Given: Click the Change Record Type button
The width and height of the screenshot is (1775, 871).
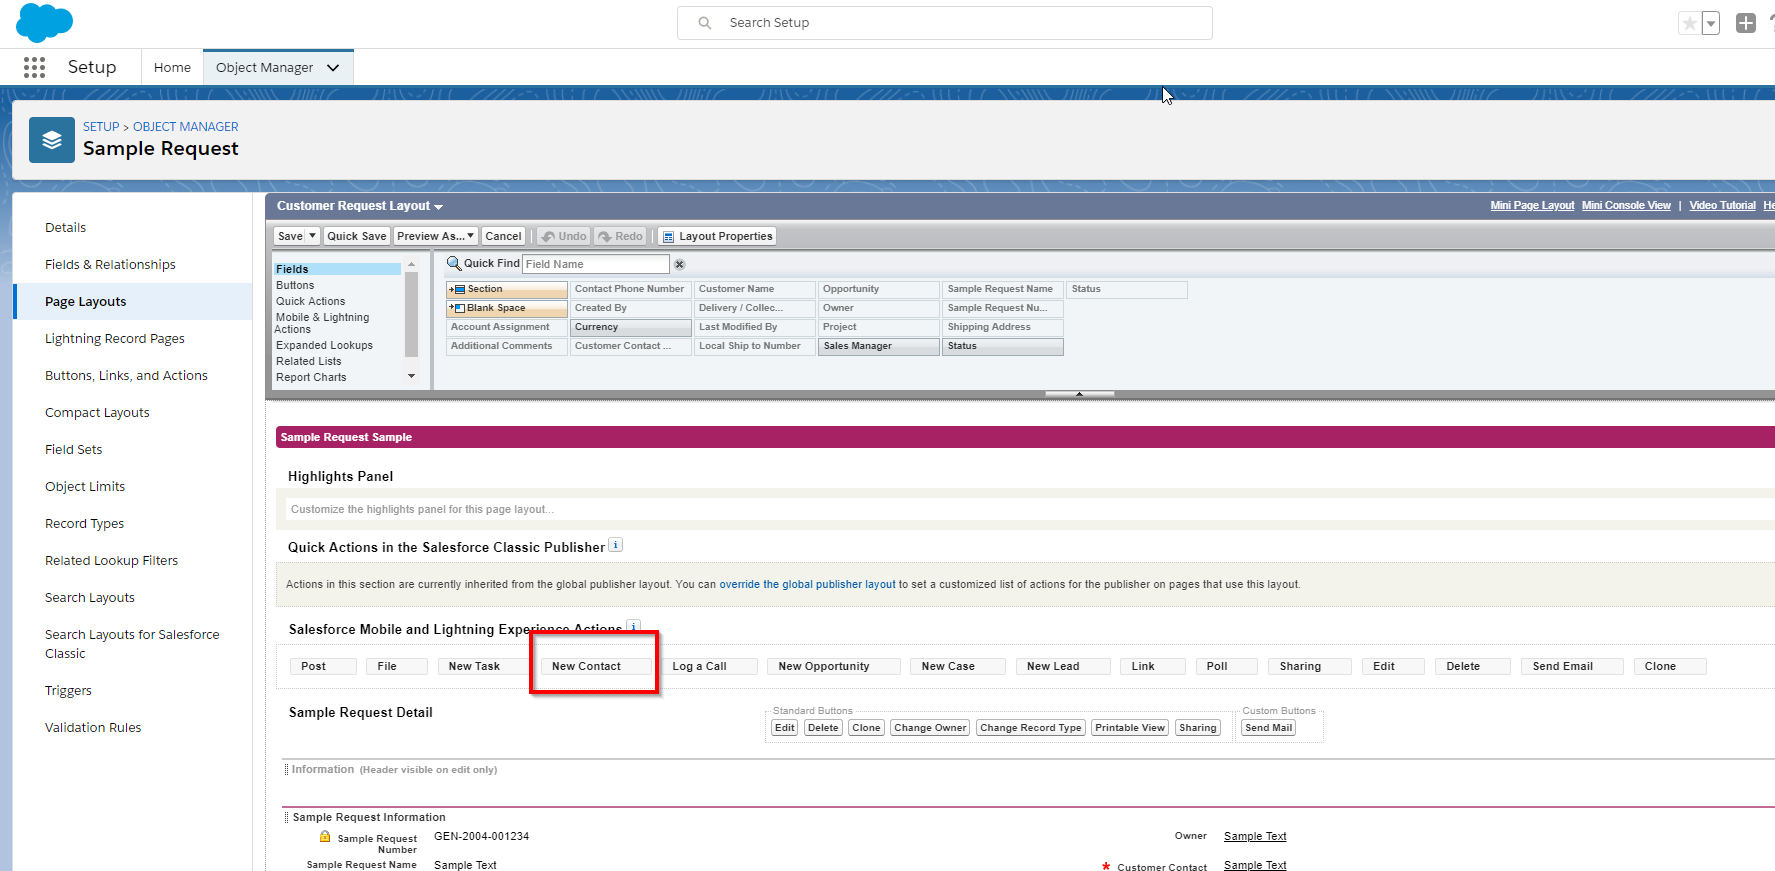Looking at the screenshot, I should pos(1031,728).
